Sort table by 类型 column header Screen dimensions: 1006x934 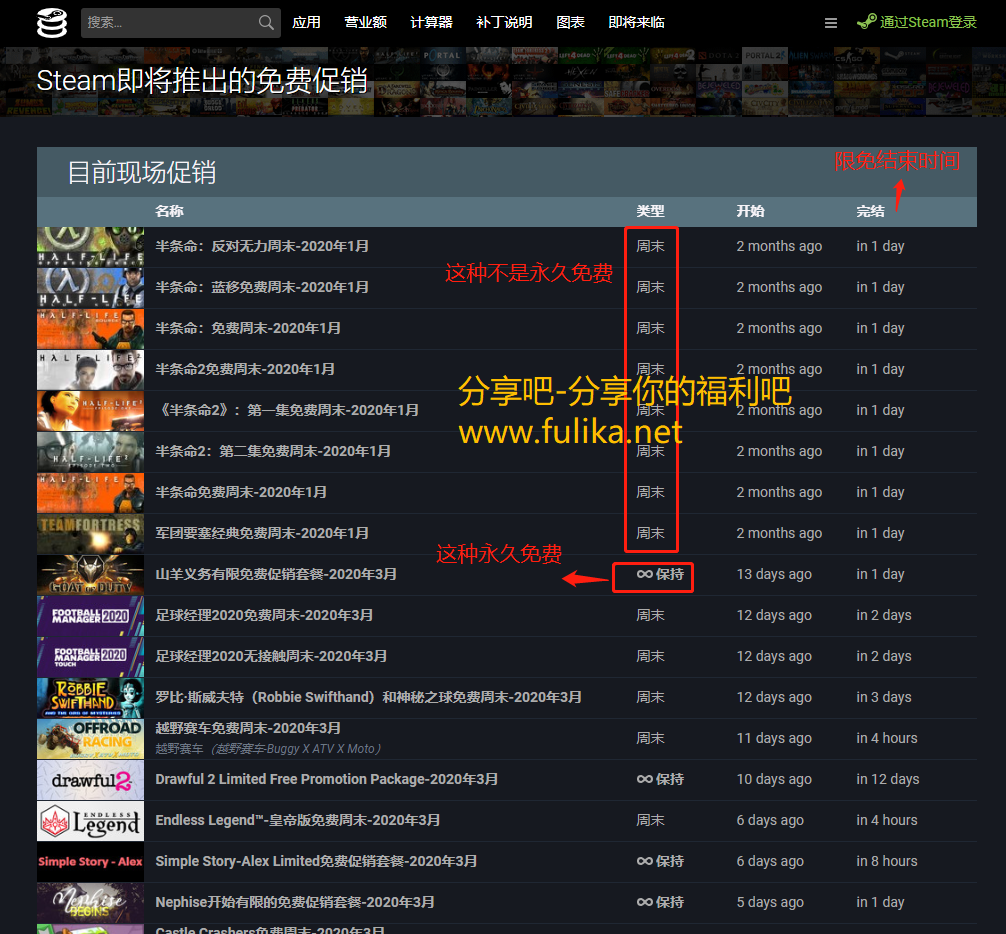click(650, 211)
